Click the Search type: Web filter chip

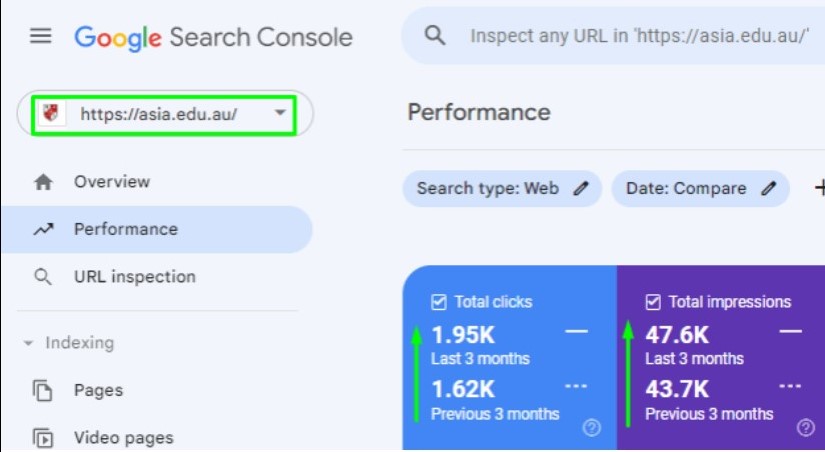487,189
